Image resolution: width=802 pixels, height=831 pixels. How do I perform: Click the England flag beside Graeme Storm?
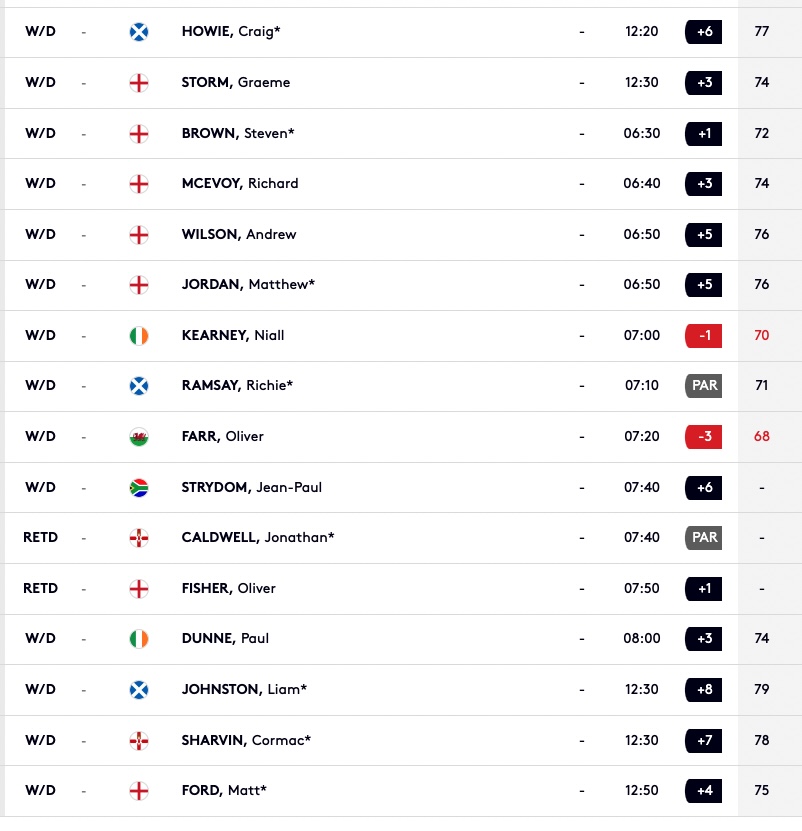click(x=139, y=83)
